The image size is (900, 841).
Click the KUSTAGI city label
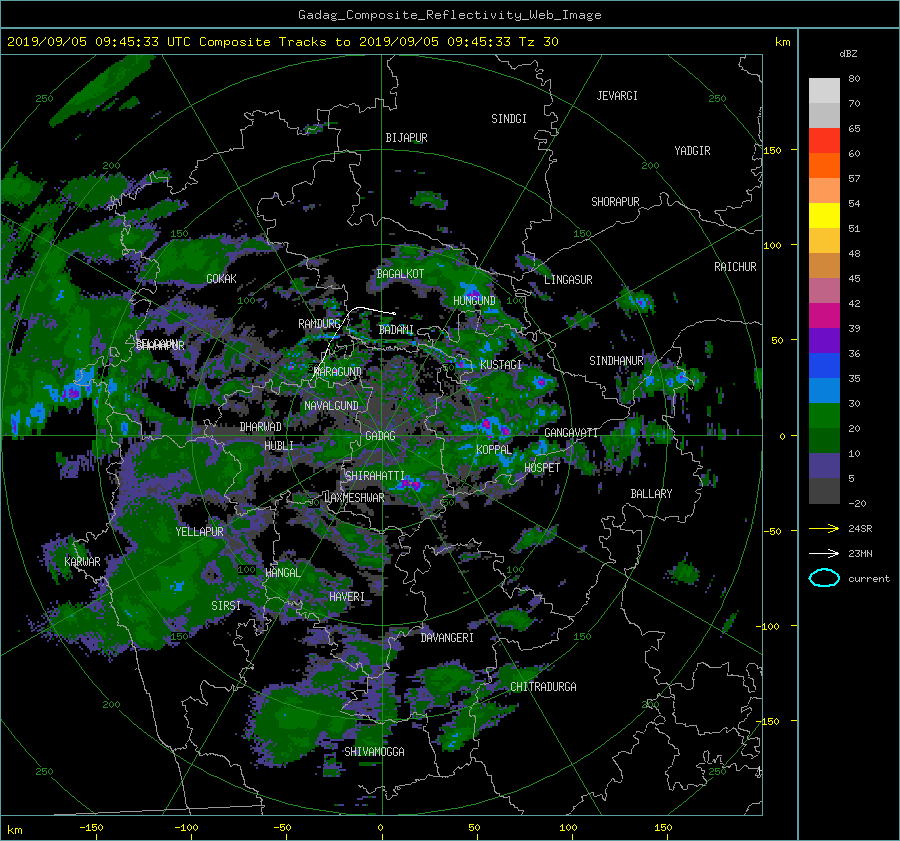(501, 365)
